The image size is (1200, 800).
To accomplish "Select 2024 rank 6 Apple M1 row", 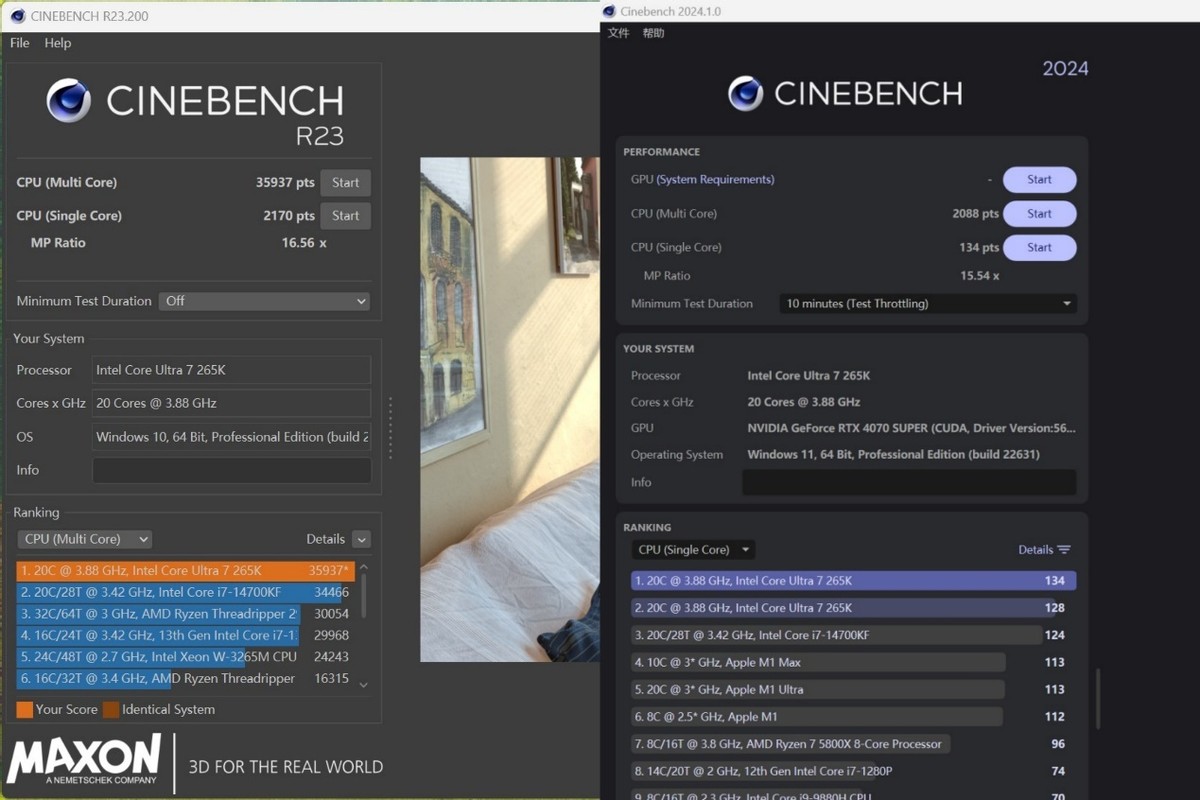I will tap(854, 717).
